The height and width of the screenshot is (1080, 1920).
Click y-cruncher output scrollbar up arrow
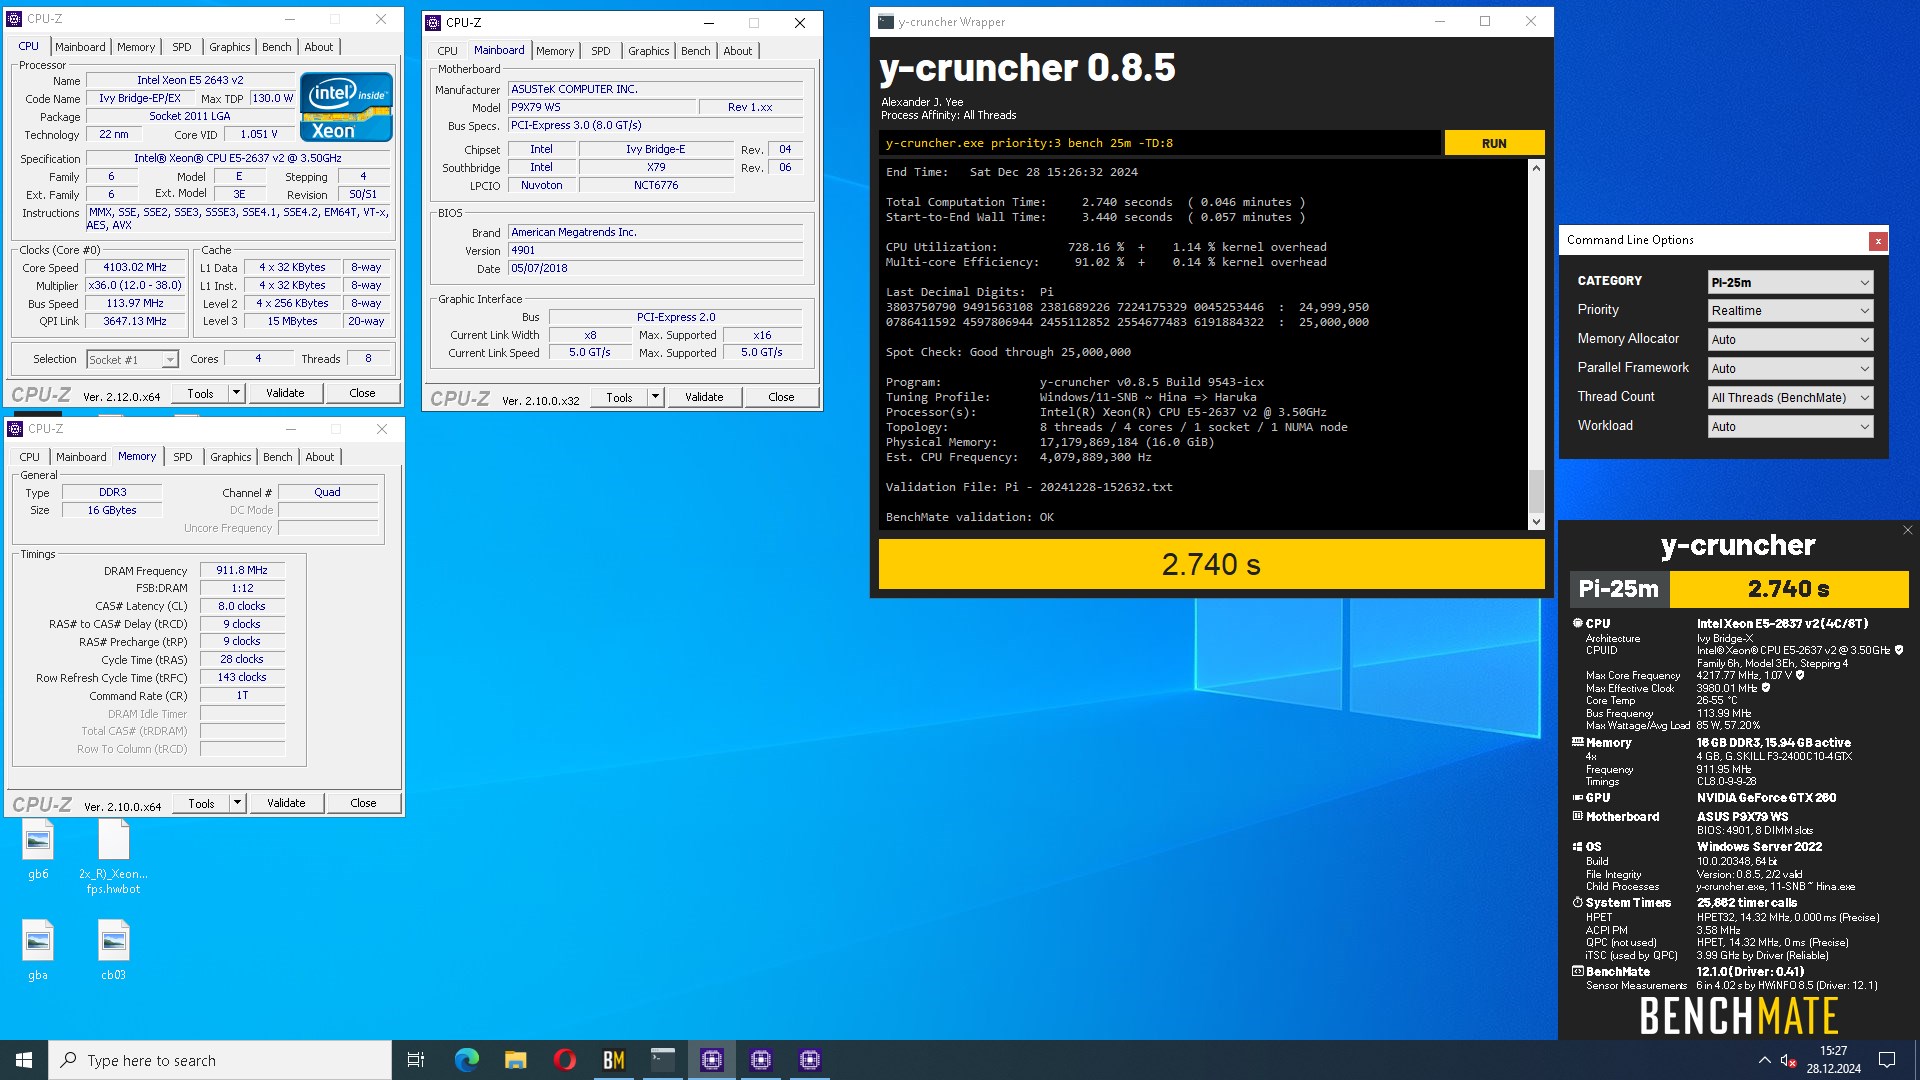click(x=1536, y=168)
